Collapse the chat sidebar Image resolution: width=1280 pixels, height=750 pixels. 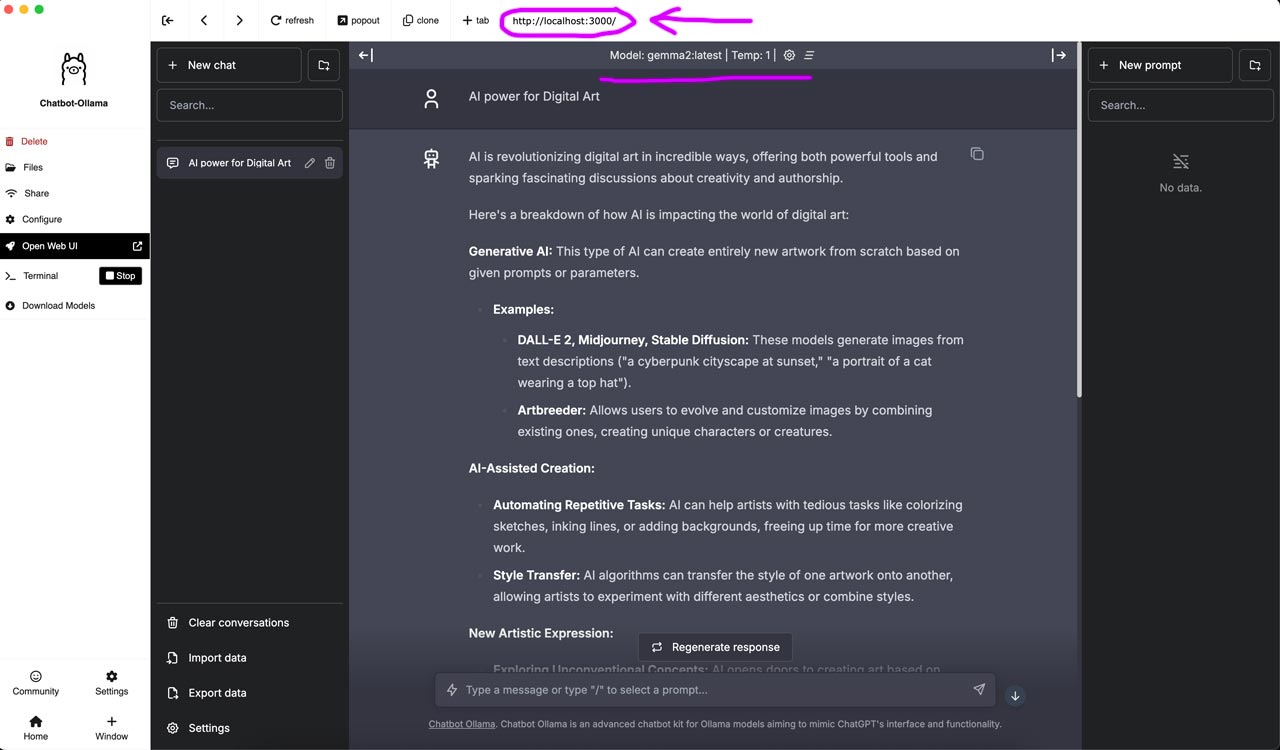point(366,55)
